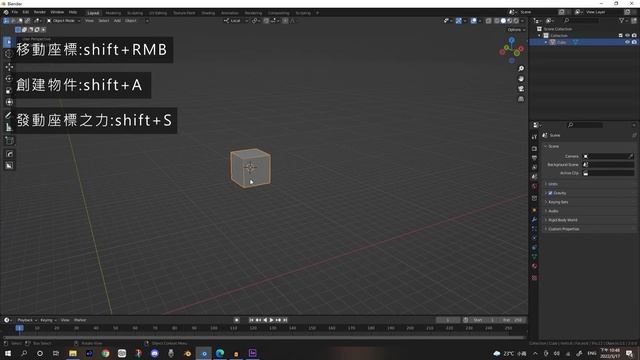This screenshot has height=360, width=640.
Task: Select the Add Cube tool
Action: coord(9,141)
